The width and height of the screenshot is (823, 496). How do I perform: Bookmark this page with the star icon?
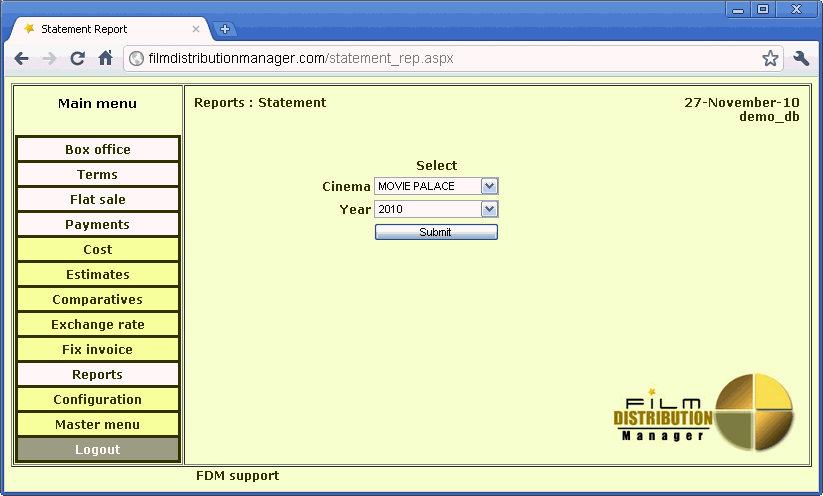769,59
